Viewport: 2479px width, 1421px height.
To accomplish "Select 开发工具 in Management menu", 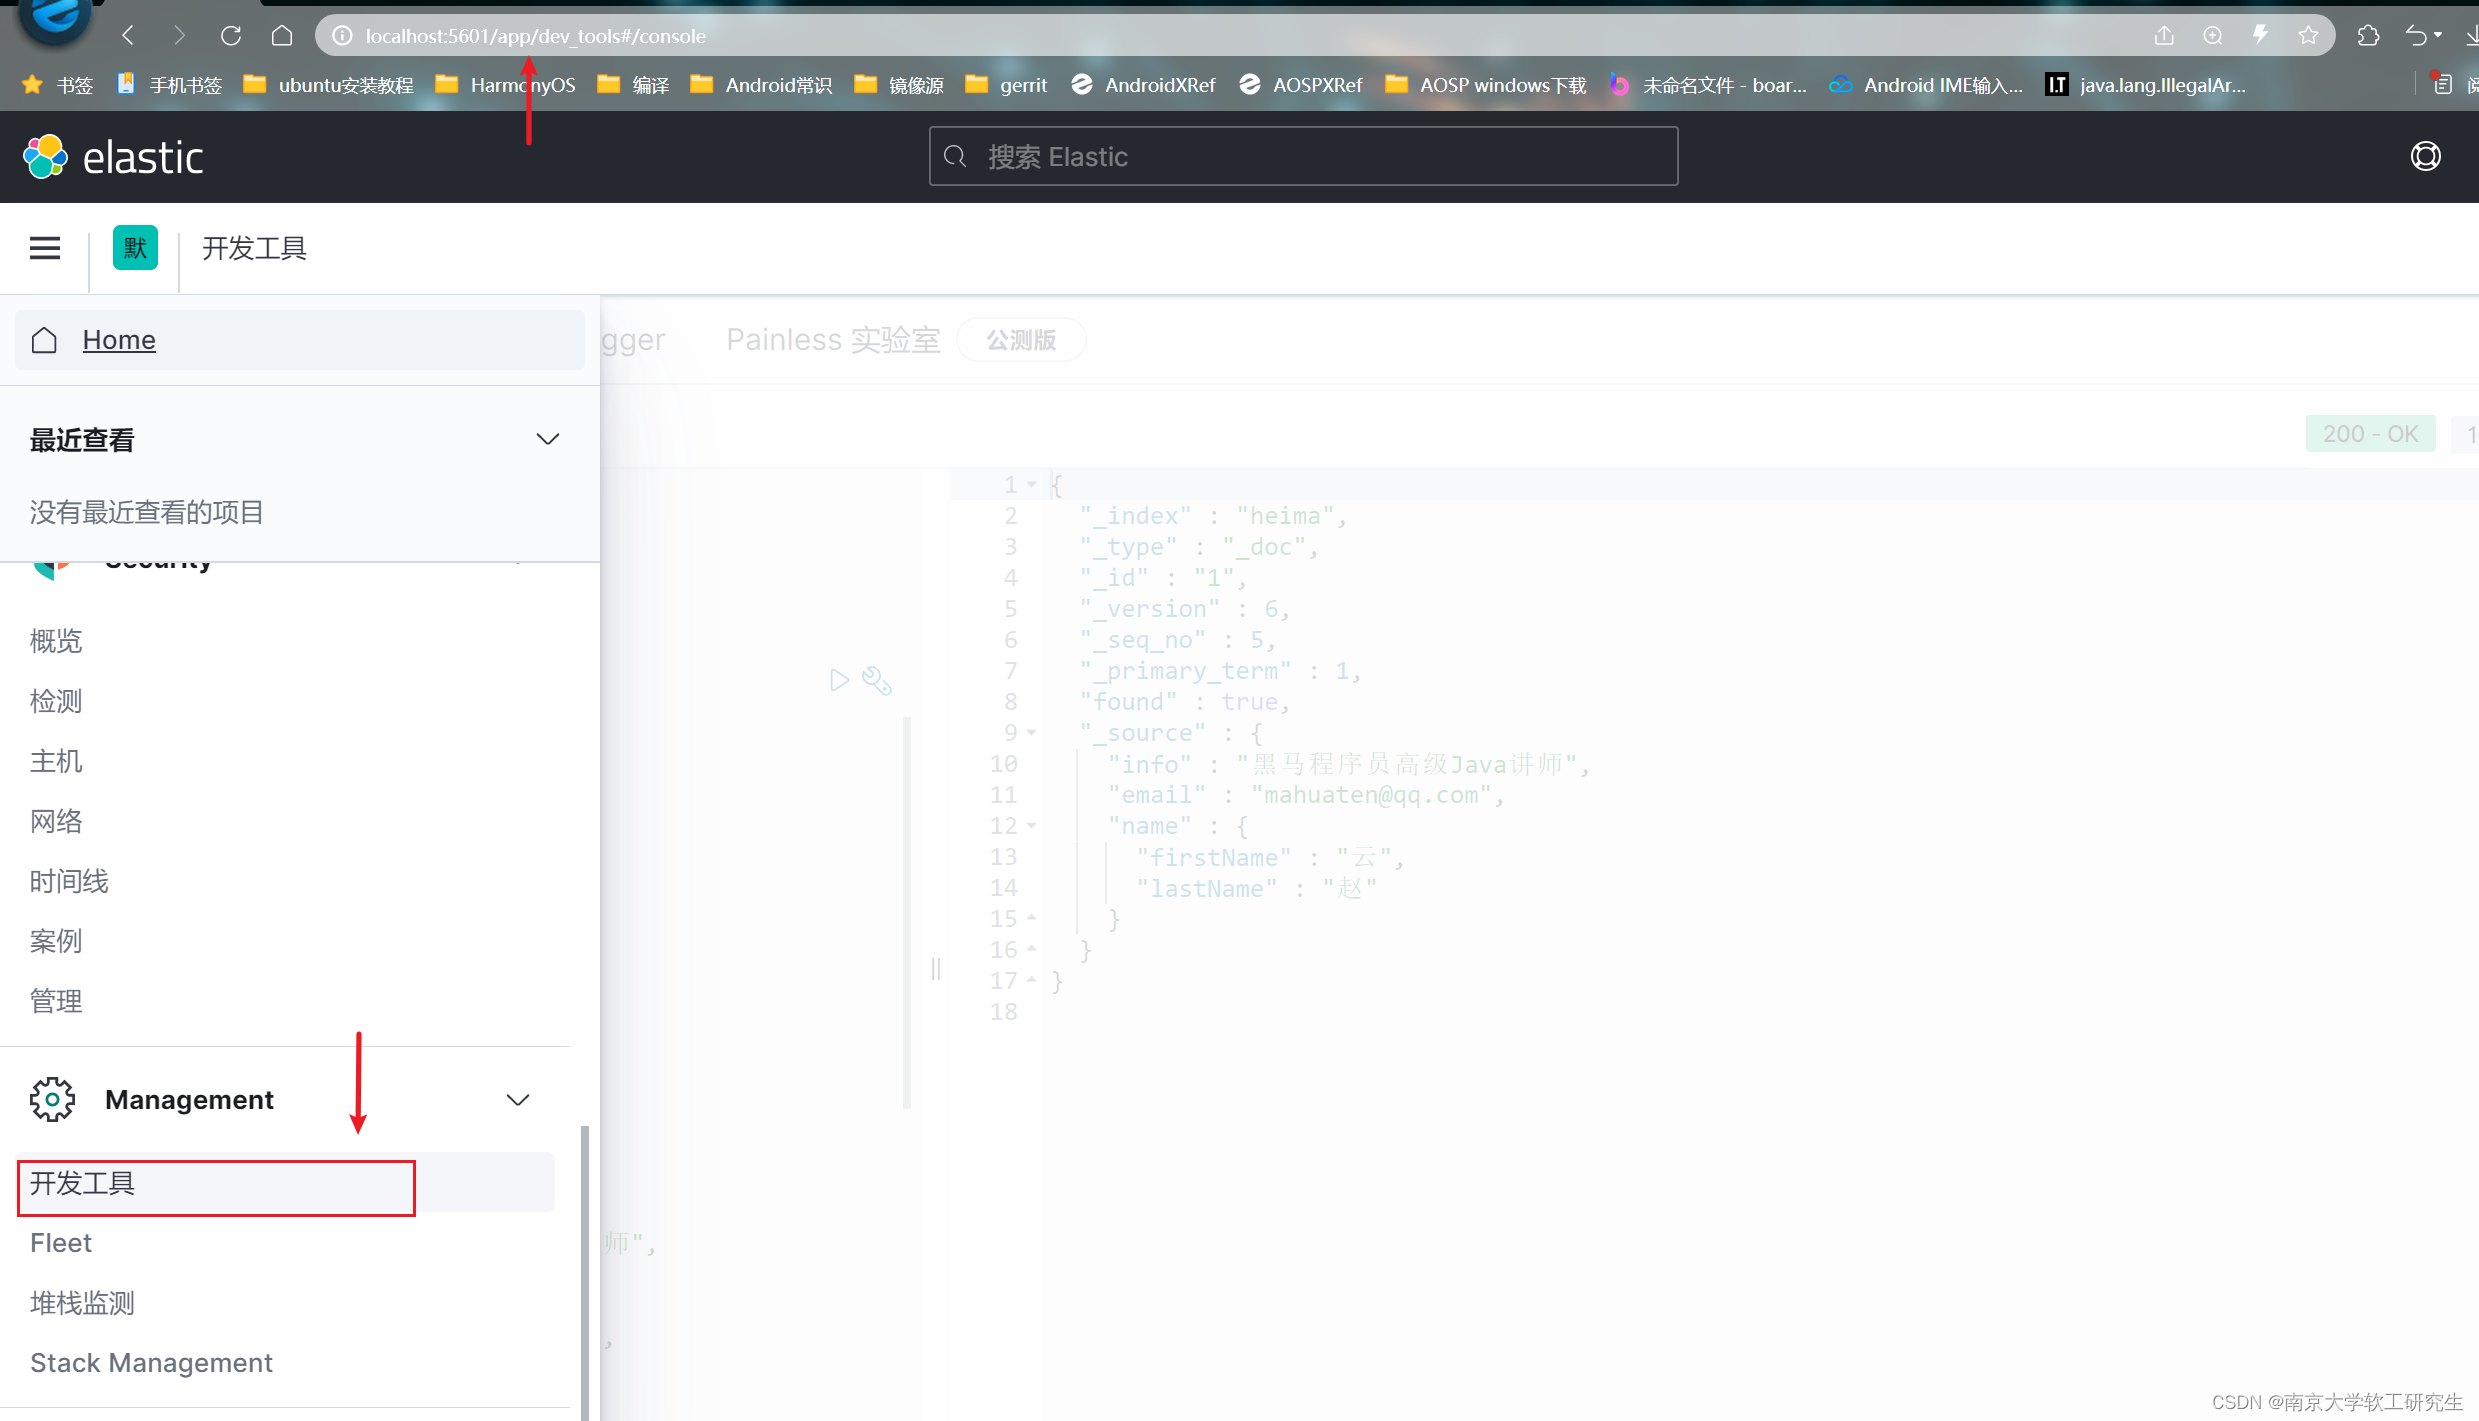I will click(285, 1183).
